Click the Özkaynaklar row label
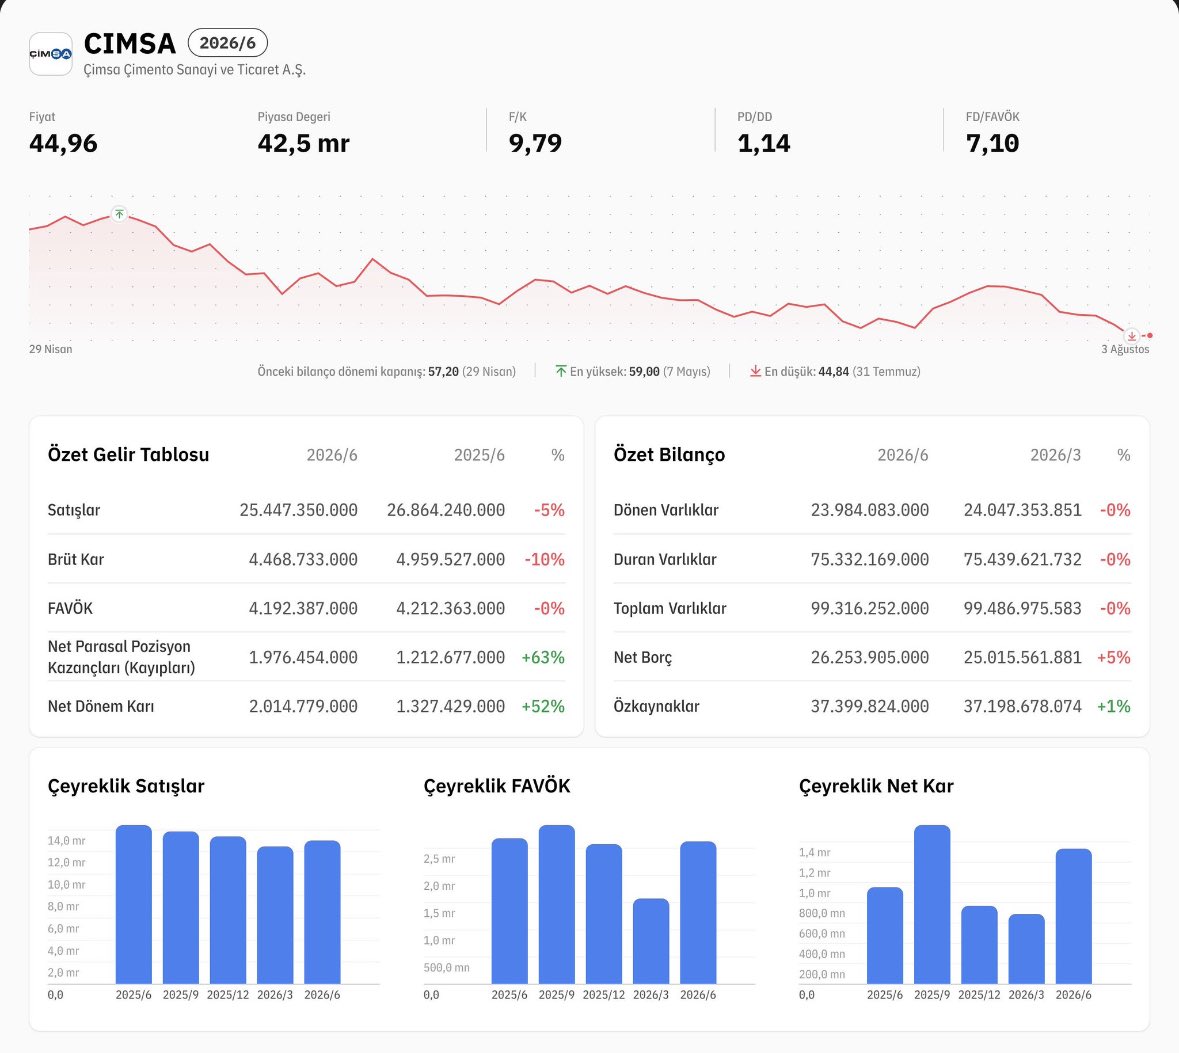Viewport: 1179px width, 1053px height. click(x=656, y=706)
